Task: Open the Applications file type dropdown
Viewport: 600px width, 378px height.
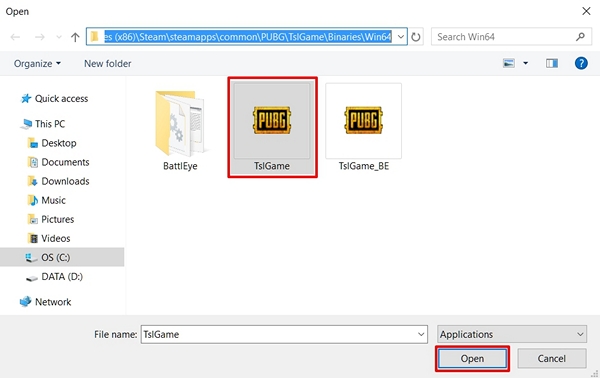Action: point(512,334)
